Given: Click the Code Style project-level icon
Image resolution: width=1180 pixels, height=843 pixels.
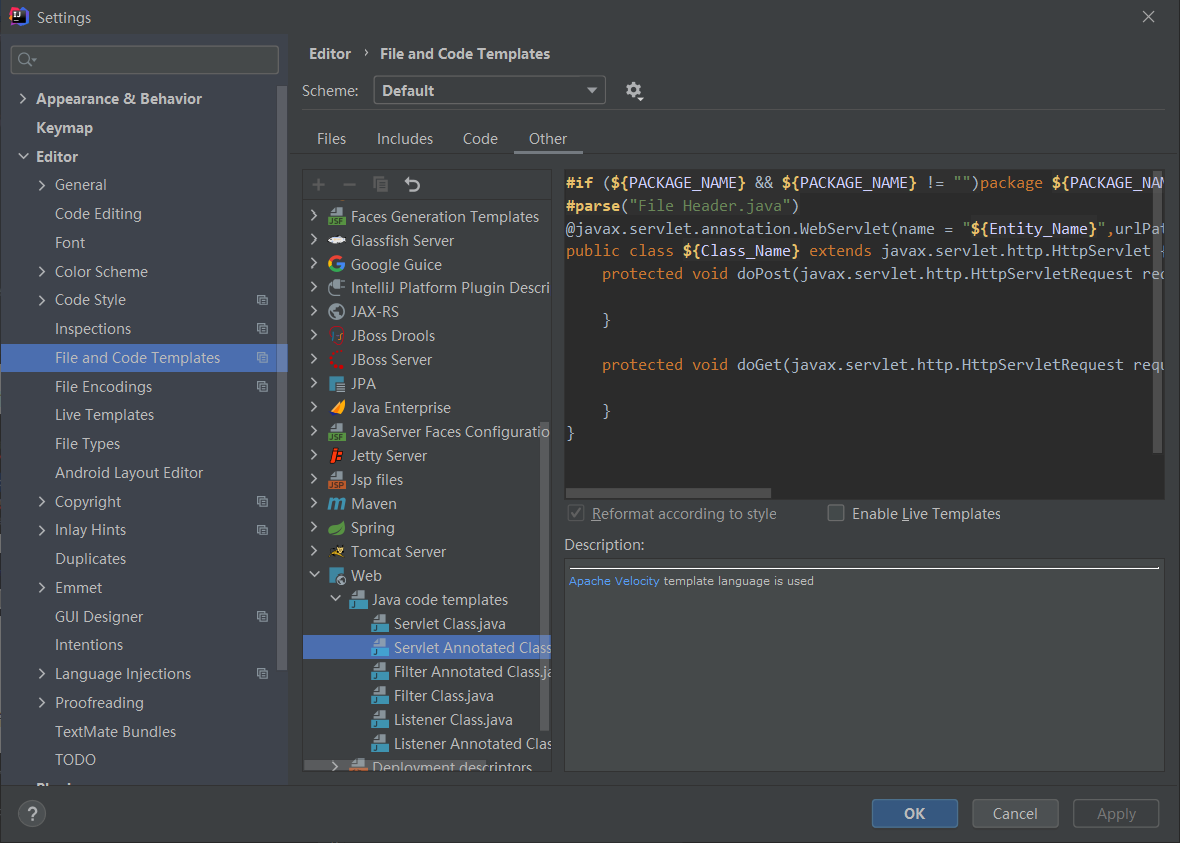Looking at the screenshot, I should (x=262, y=300).
